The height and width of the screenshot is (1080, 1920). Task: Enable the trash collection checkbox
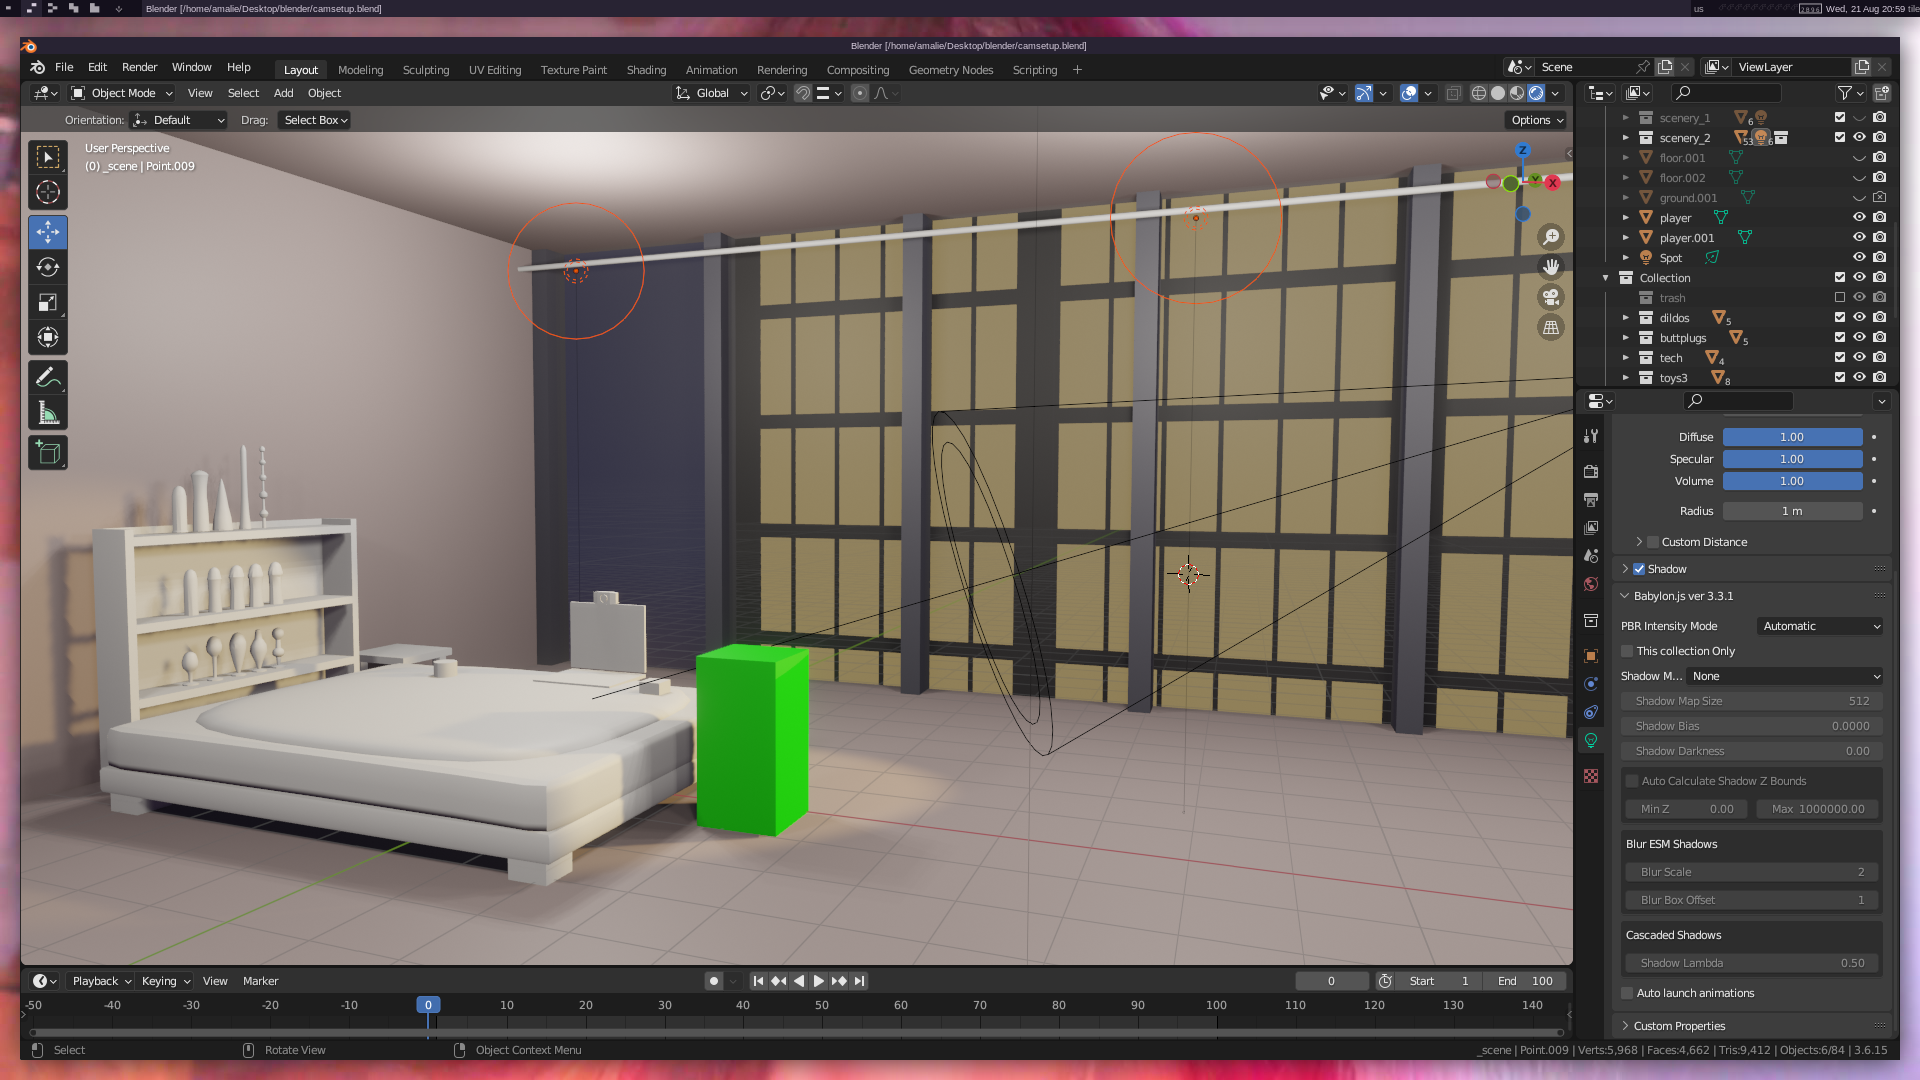pos(1839,298)
